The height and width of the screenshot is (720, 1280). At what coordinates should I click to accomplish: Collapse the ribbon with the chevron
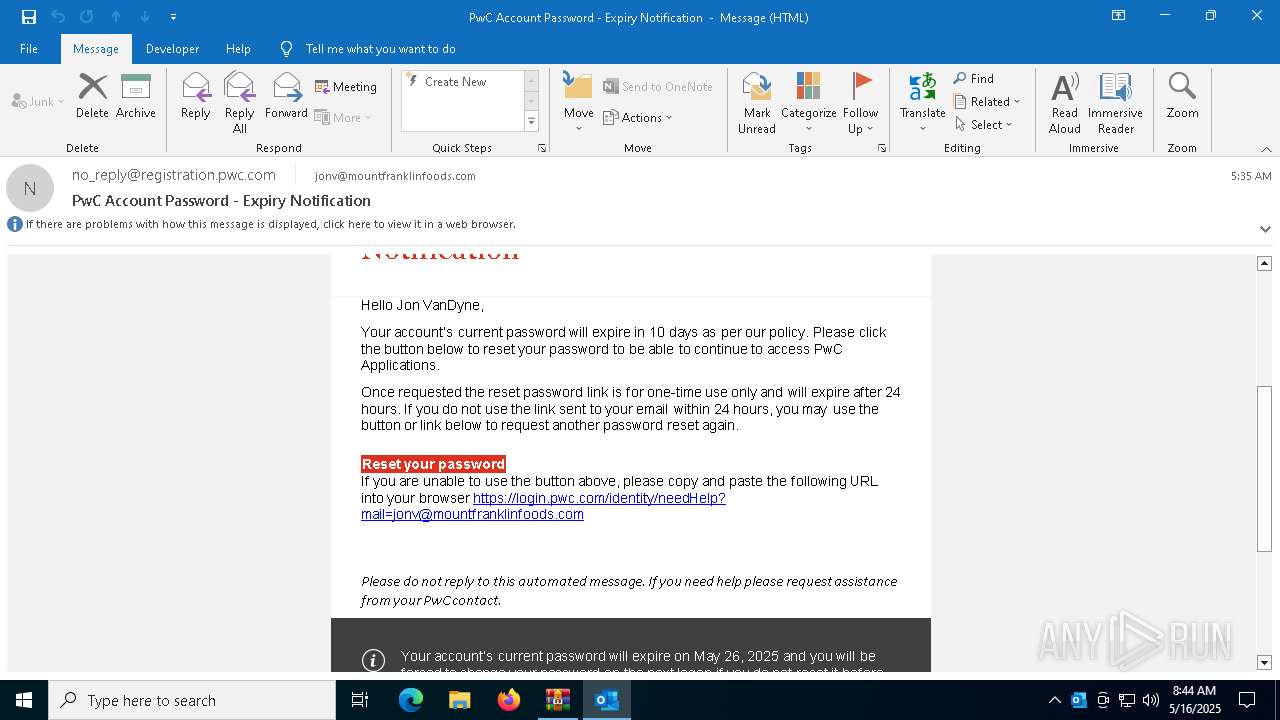coord(1266,149)
